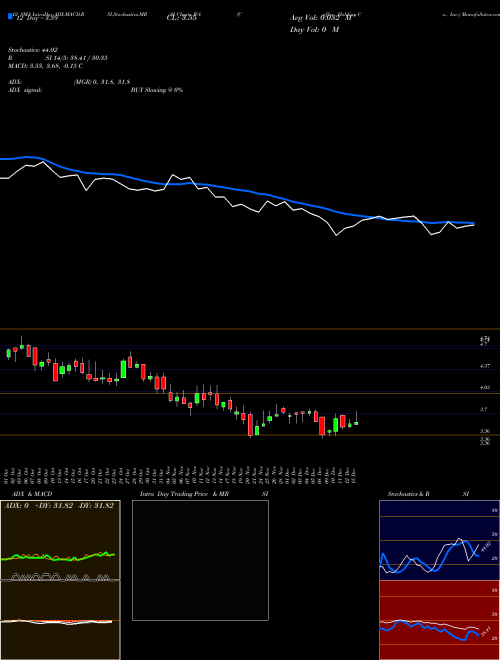Click the 3.7 price axis label
Screen dimensions: 500x660
point(484,409)
